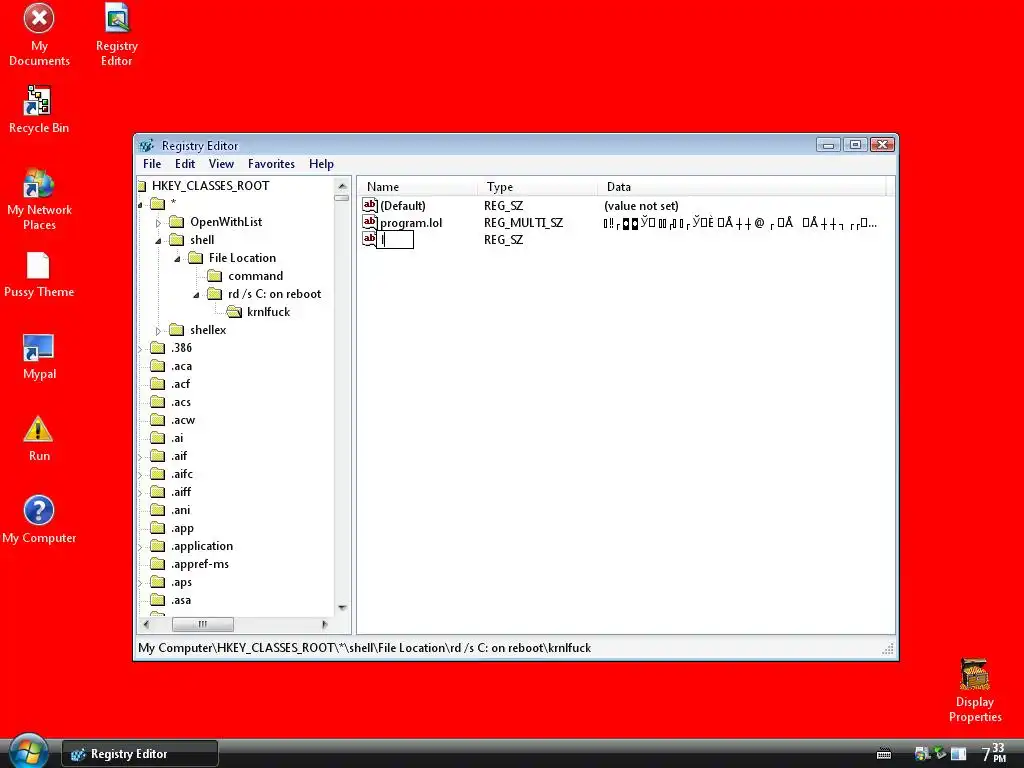Sort values by the Name column header
This screenshot has height=768, width=1024.
click(417, 187)
